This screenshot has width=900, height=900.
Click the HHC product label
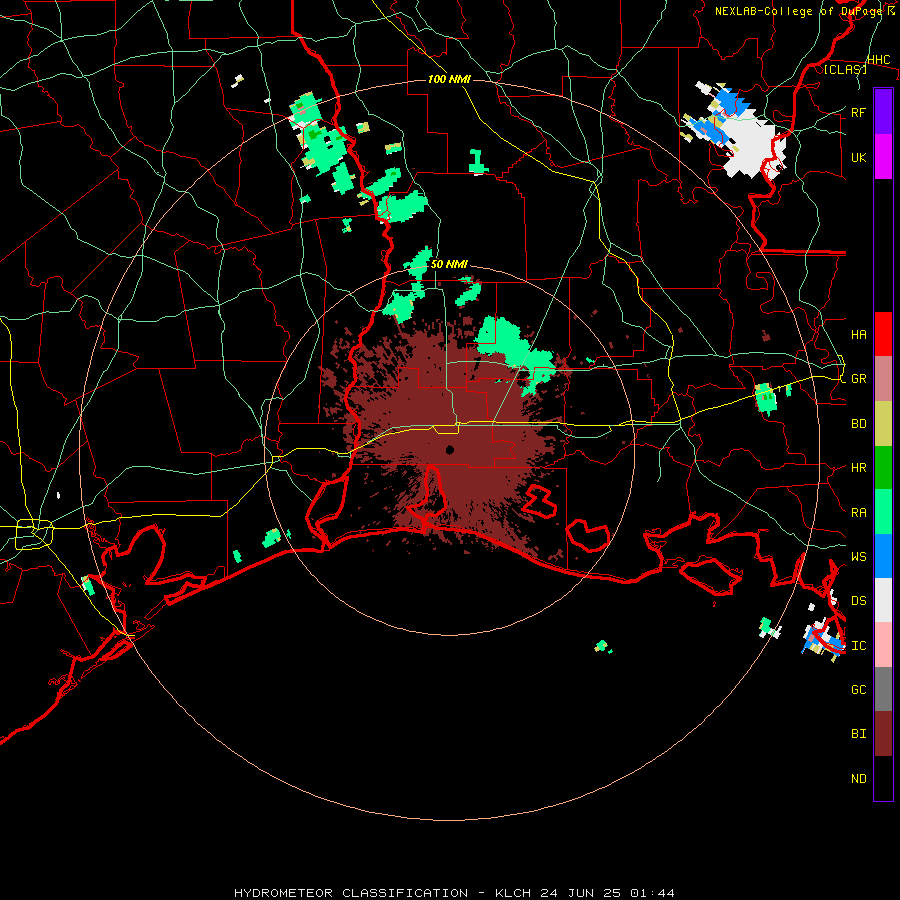pos(878,60)
